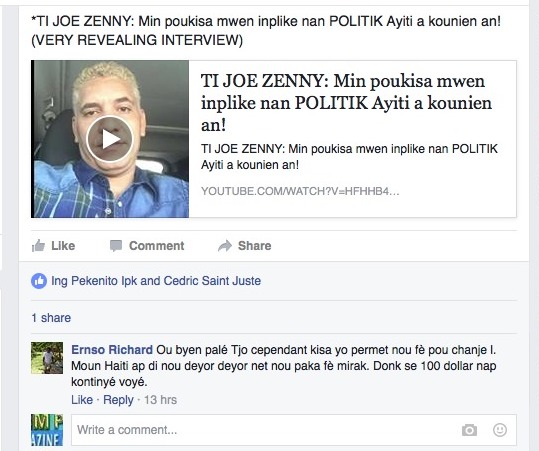This screenshot has width=539, height=451.
Task: Open Ernso Richard's profile picture
Action: click(x=47, y=358)
